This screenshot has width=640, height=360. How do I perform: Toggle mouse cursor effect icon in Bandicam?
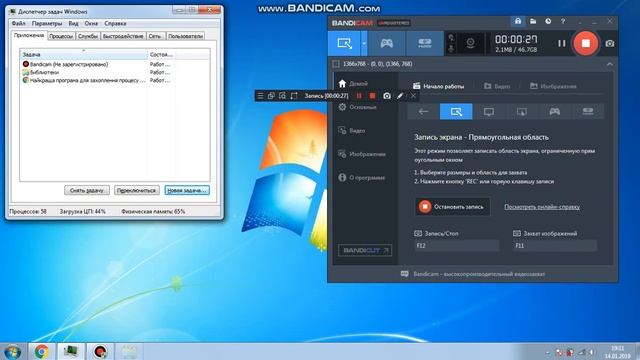(x=451, y=38)
